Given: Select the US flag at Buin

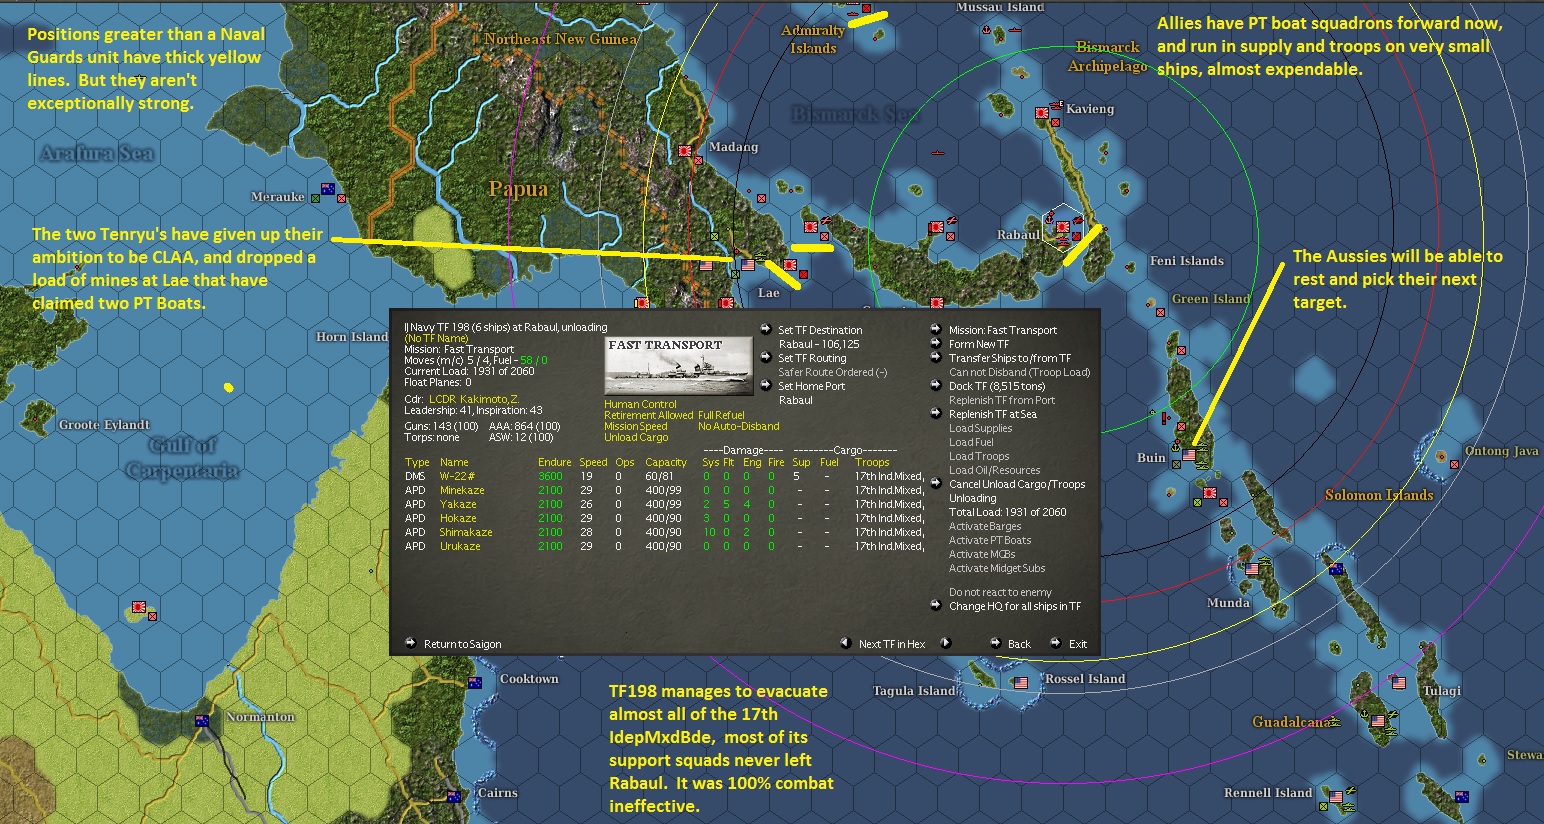Looking at the screenshot, I should pos(1189,455).
